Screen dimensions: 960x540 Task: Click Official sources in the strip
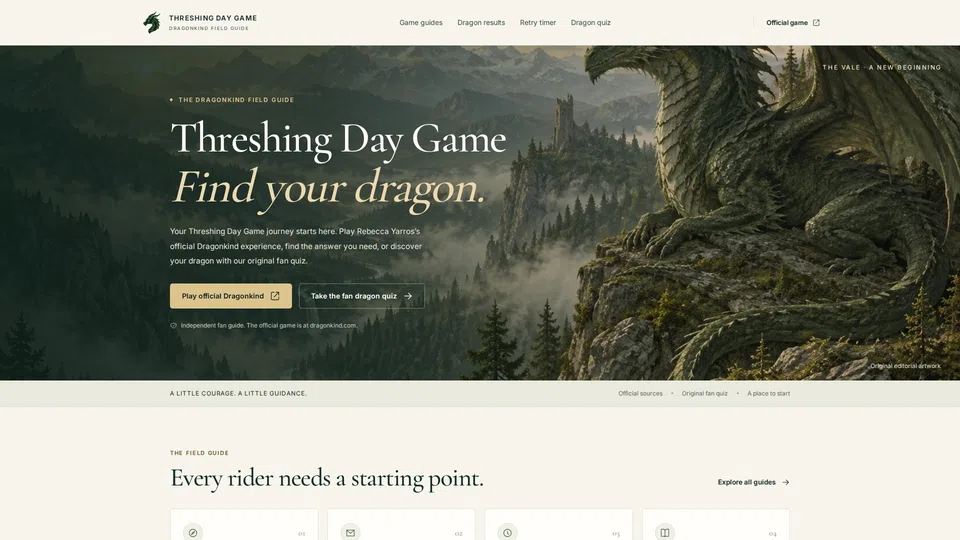pos(640,394)
